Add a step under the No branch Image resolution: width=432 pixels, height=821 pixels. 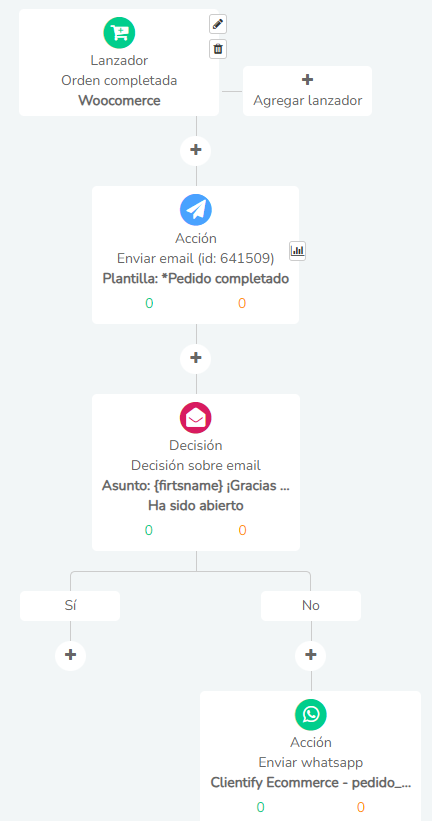(311, 655)
